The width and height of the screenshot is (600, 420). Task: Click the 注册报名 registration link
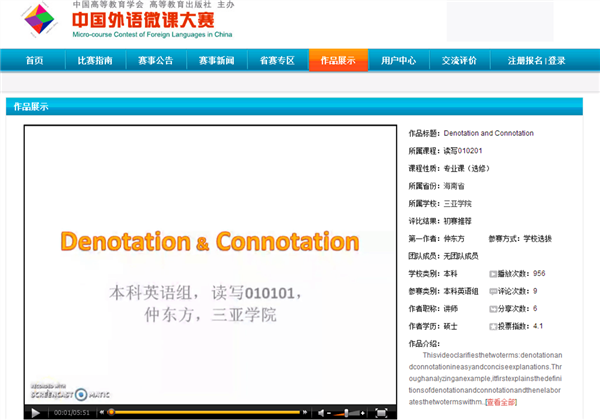pos(525,61)
